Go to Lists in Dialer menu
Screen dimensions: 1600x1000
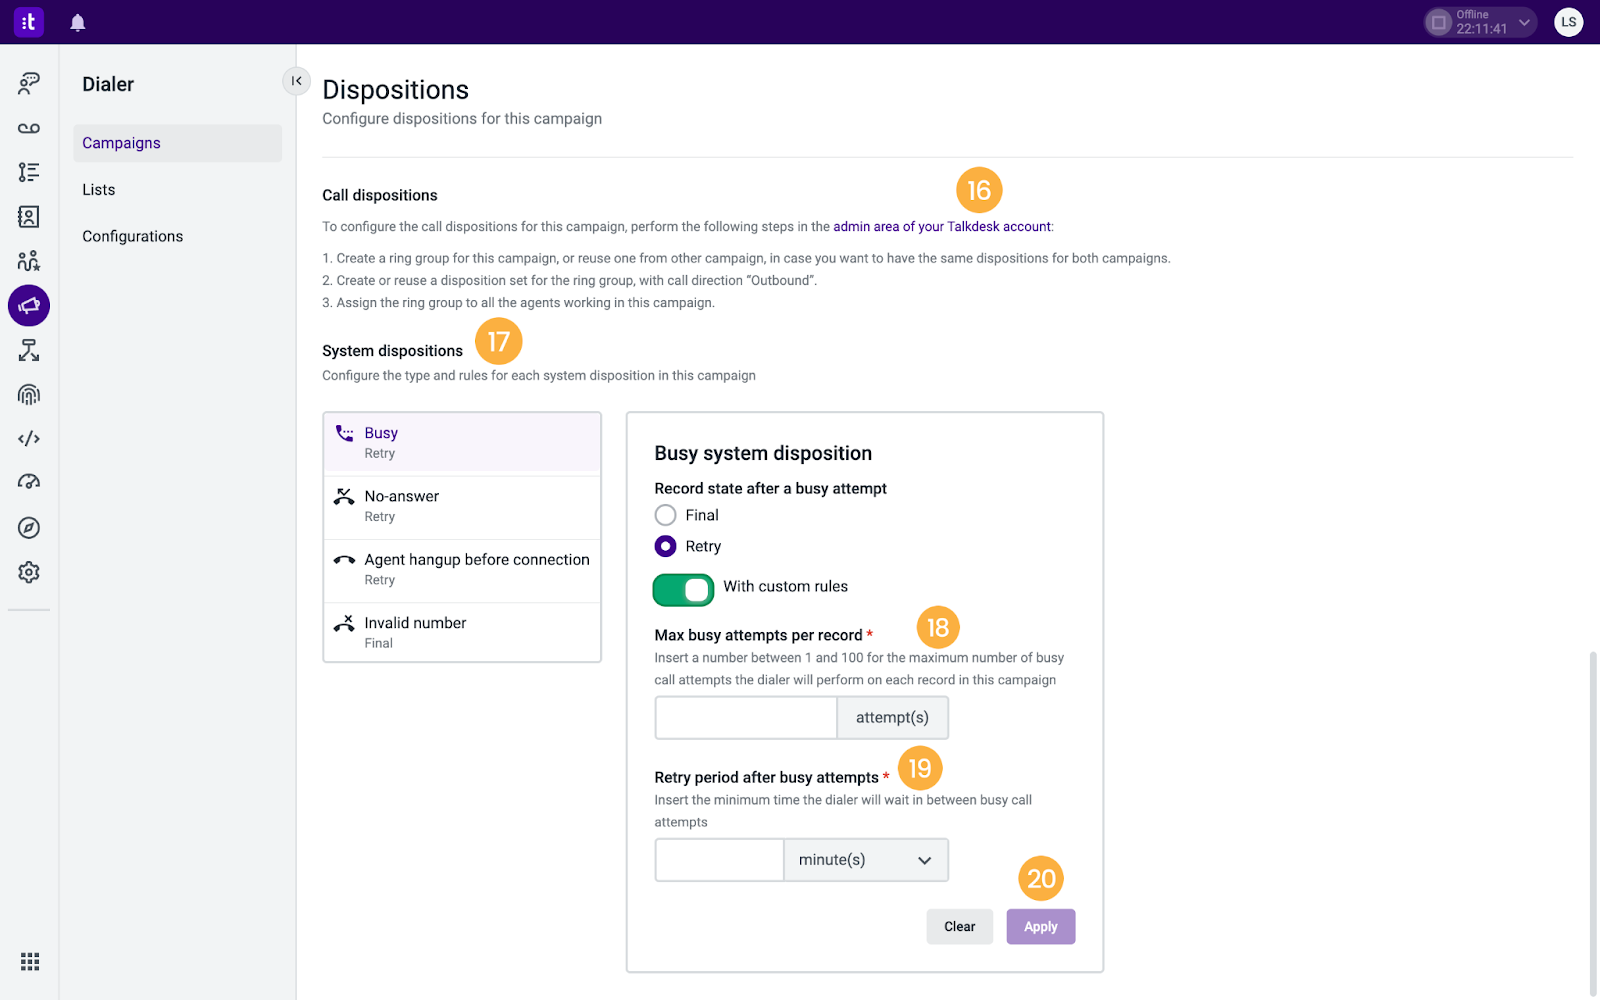[x=99, y=190]
